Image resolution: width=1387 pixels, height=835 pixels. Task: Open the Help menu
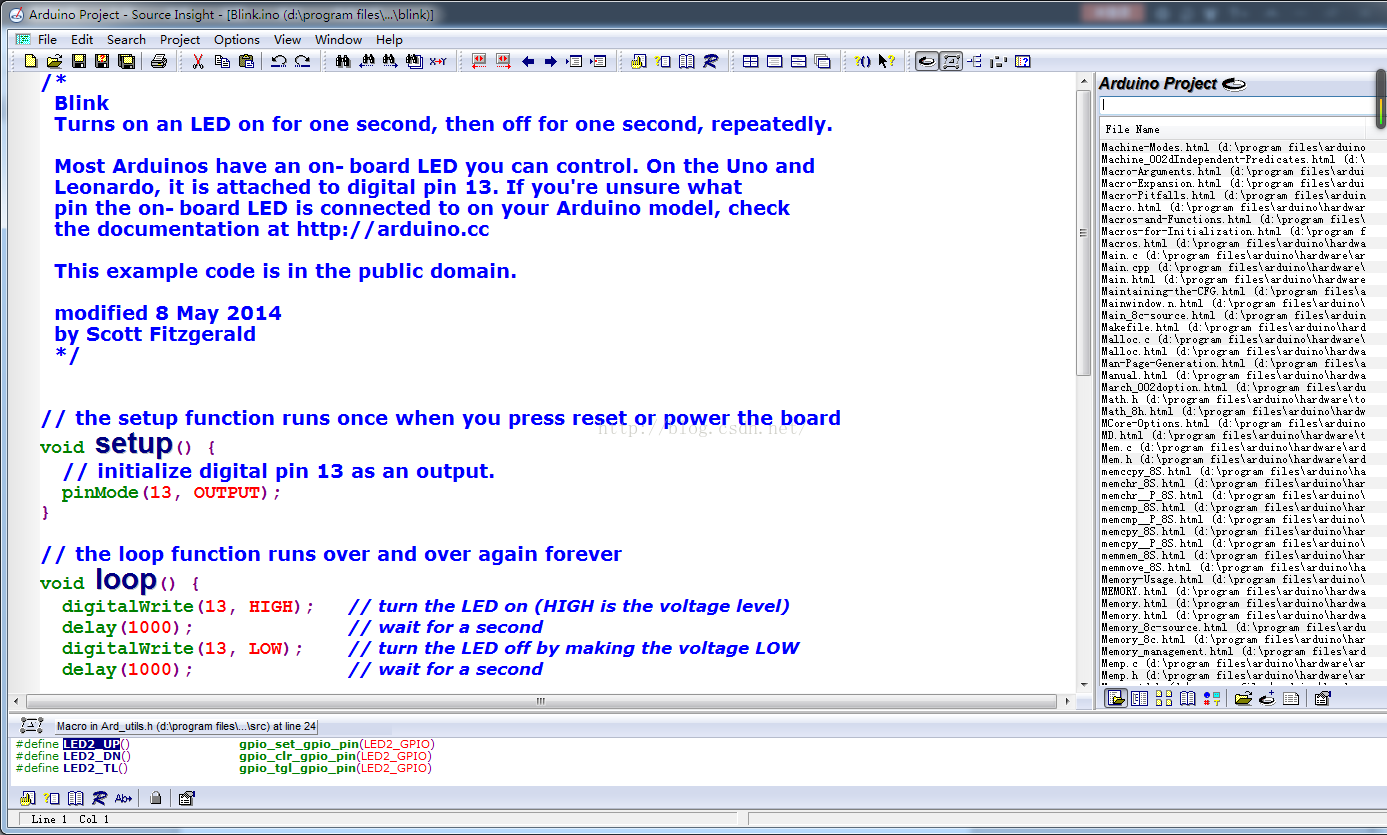tap(389, 40)
